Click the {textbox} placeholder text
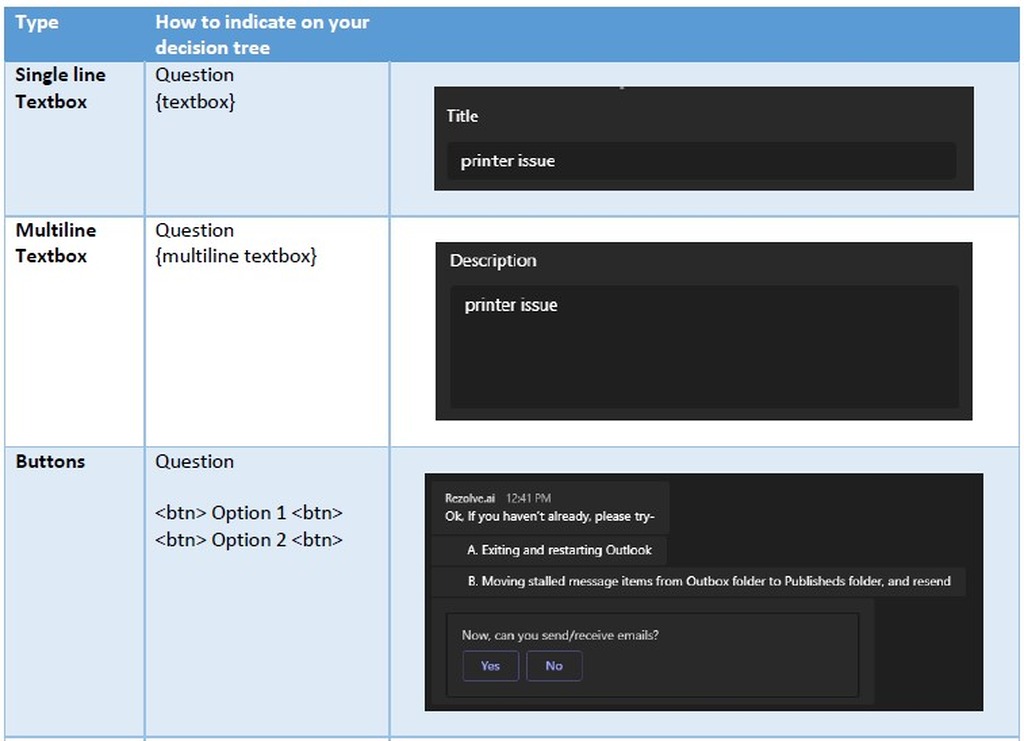Viewport: 1024px width, 741px height. pyautogui.click(x=196, y=101)
